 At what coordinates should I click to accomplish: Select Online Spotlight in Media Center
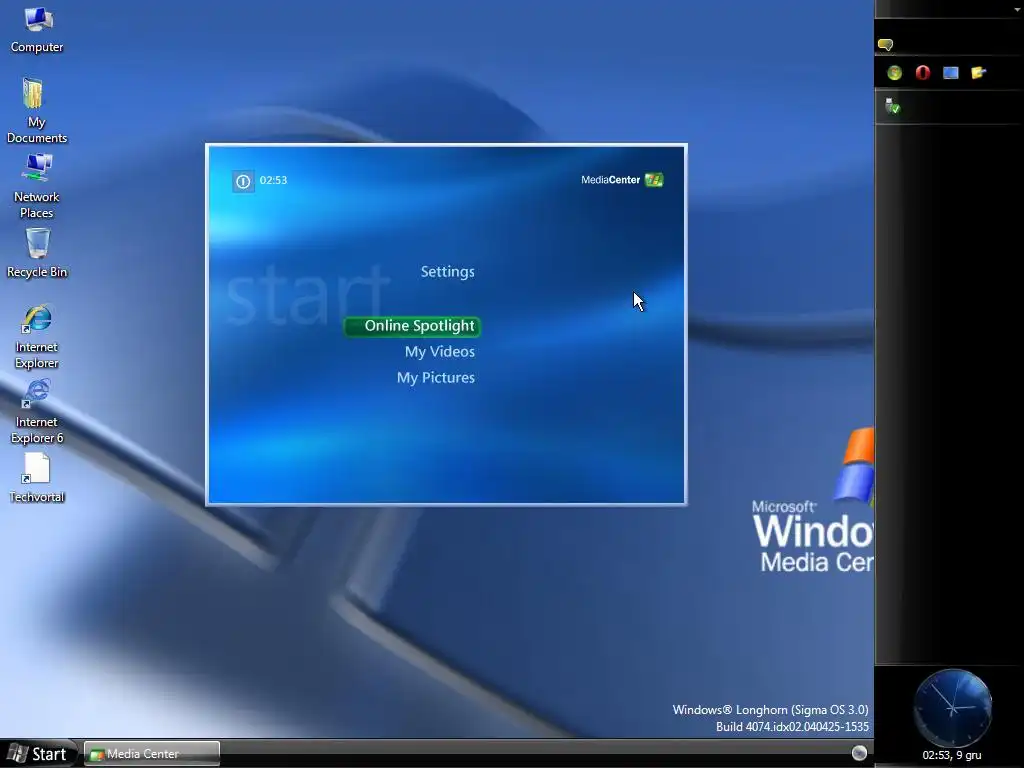[x=413, y=326]
